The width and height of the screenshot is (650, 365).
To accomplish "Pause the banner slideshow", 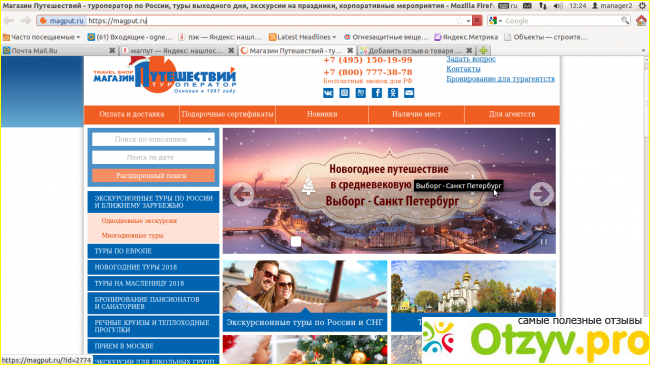I will [x=544, y=241].
